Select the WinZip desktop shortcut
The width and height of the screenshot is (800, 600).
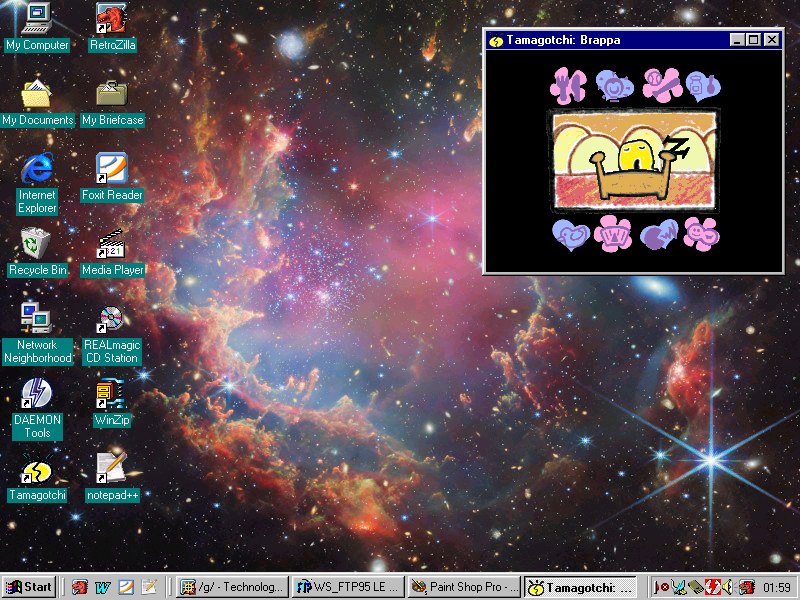[x=112, y=402]
